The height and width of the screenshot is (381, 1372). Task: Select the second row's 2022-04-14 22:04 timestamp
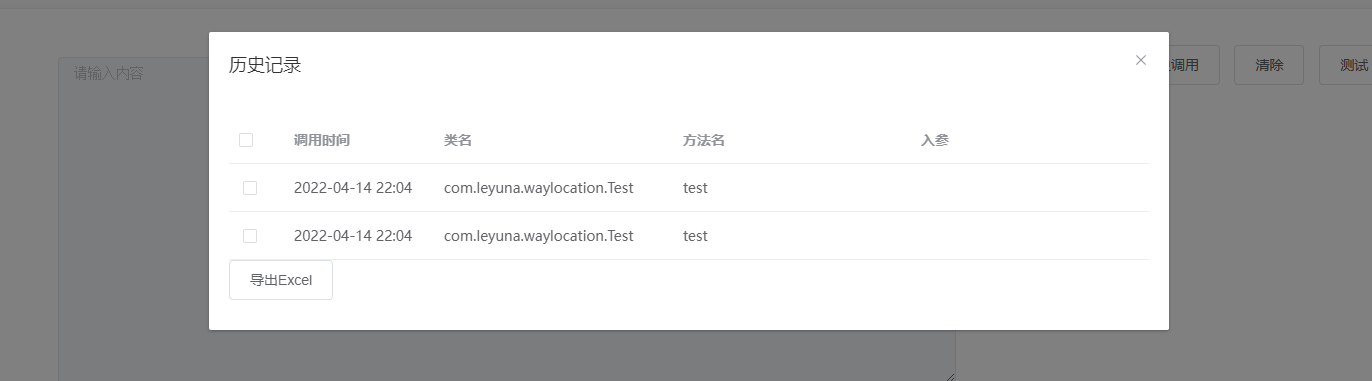(x=353, y=236)
